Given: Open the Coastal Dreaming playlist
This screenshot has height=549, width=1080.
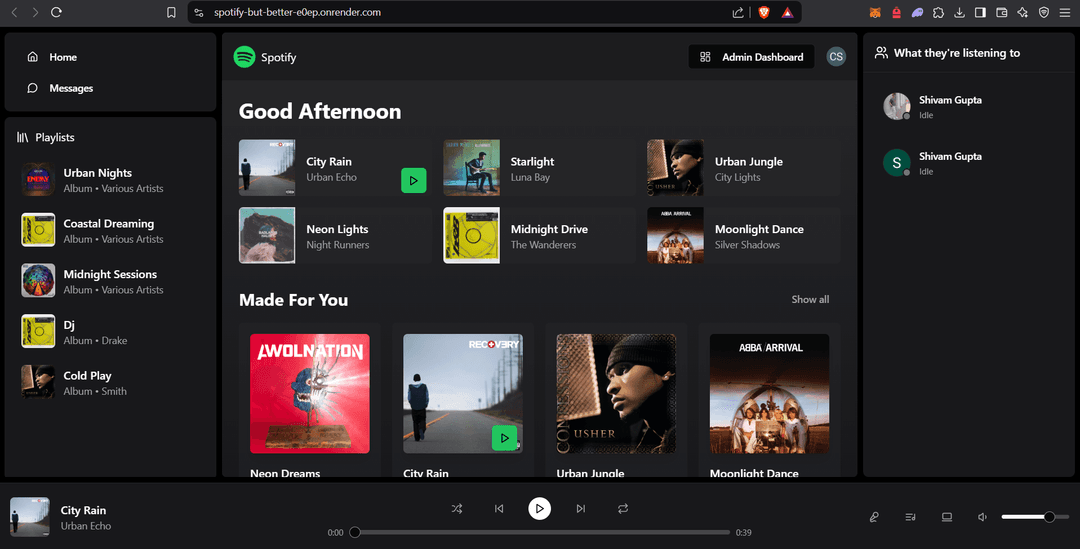Looking at the screenshot, I should point(110,231).
